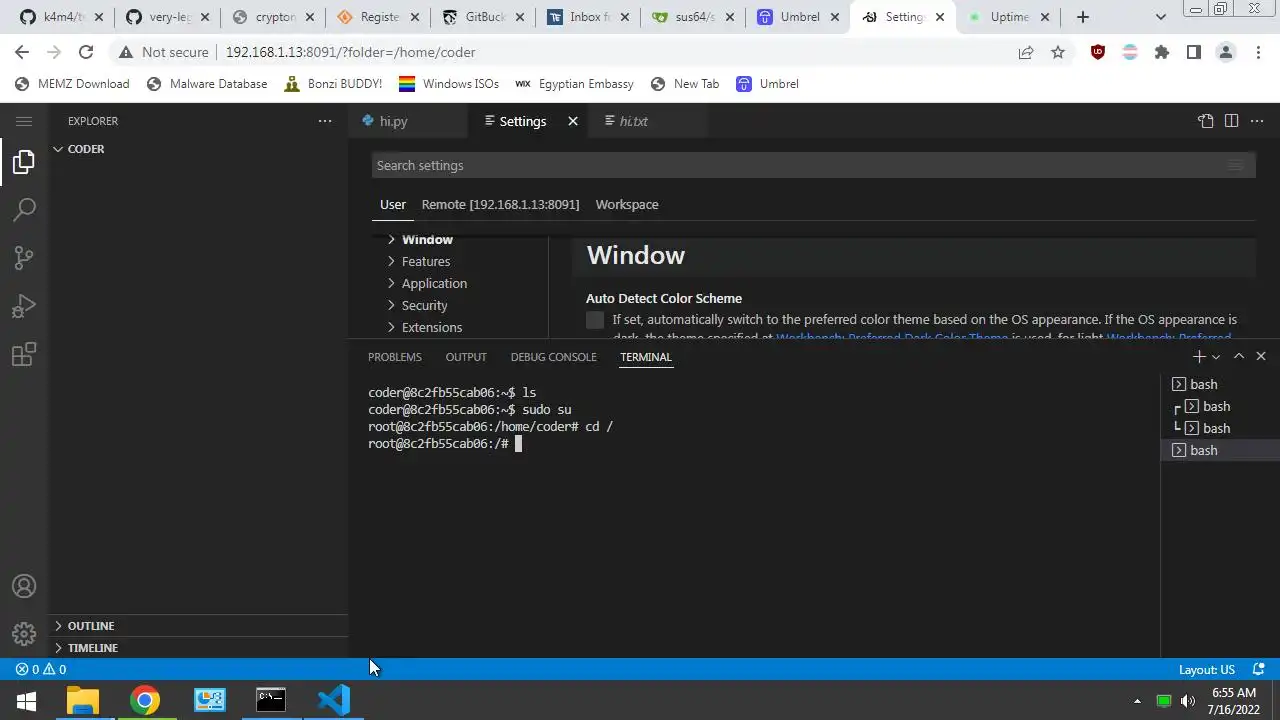The width and height of the screenshot is (1280, 720).
Task: Bookmark this page with star icon
Action: tap(1058, 52)
